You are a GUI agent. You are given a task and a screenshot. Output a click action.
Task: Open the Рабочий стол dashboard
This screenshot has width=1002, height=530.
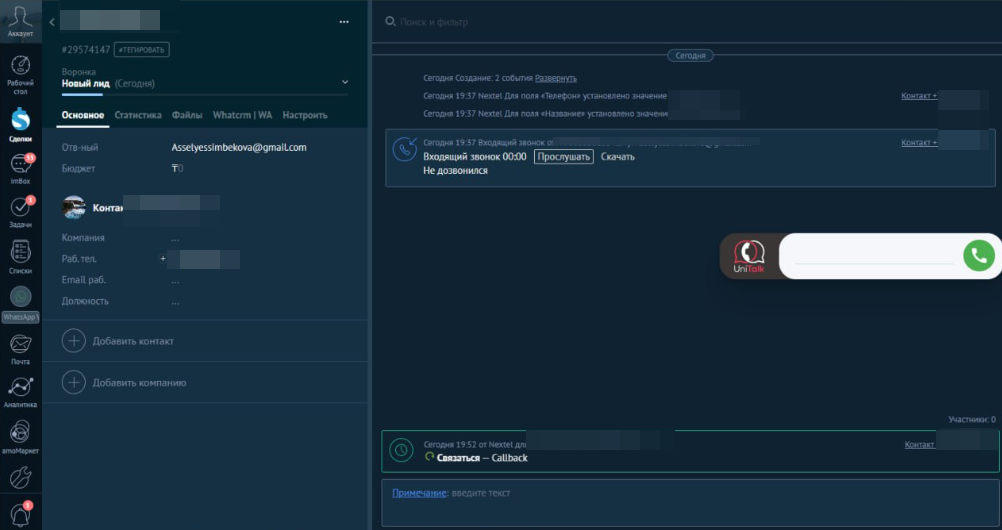(x=20, y=75)
